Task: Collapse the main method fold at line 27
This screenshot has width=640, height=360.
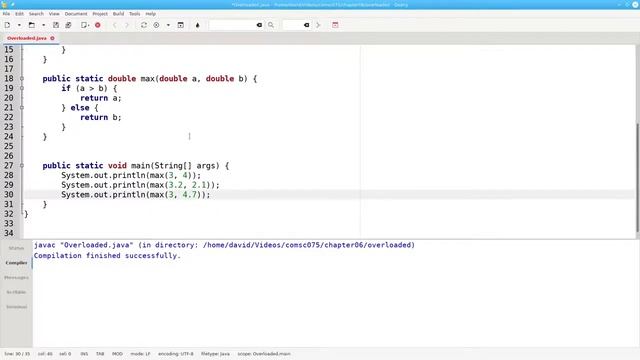Action: 22,166
